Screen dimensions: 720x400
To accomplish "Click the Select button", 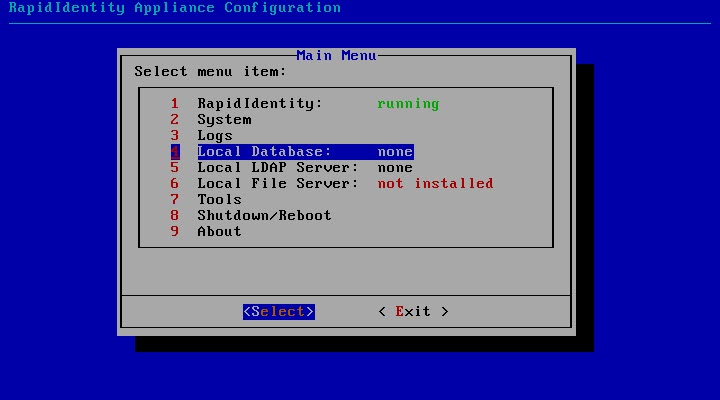I will point(279,312).
